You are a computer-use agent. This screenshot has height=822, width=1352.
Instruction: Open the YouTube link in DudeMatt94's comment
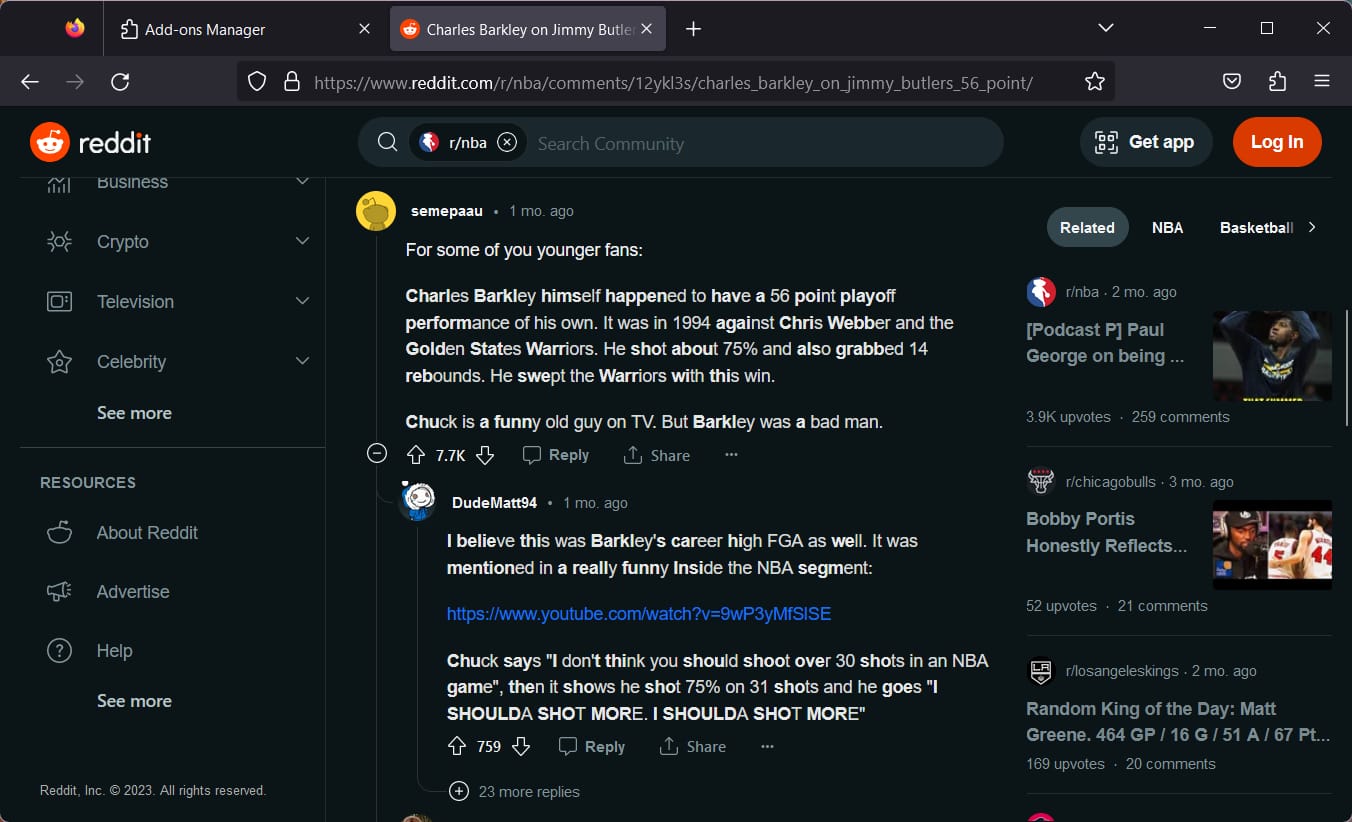tap(639, 614)
